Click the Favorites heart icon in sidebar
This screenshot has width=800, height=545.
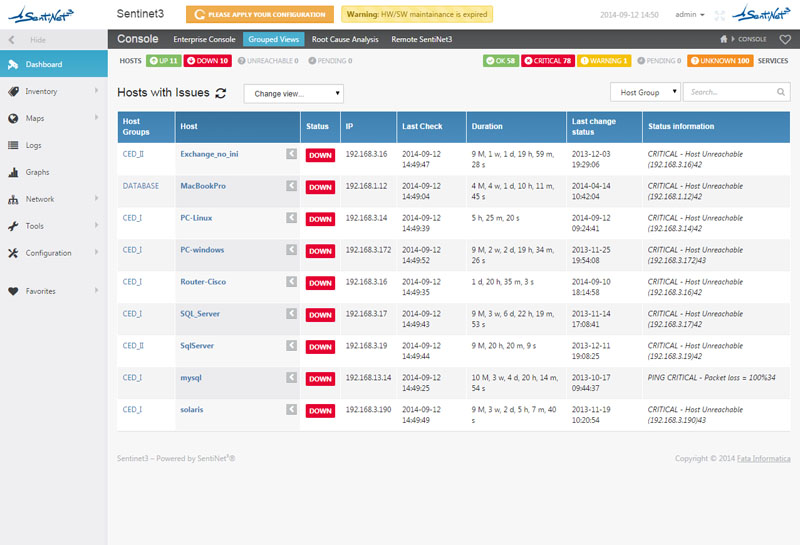[14, 291]
